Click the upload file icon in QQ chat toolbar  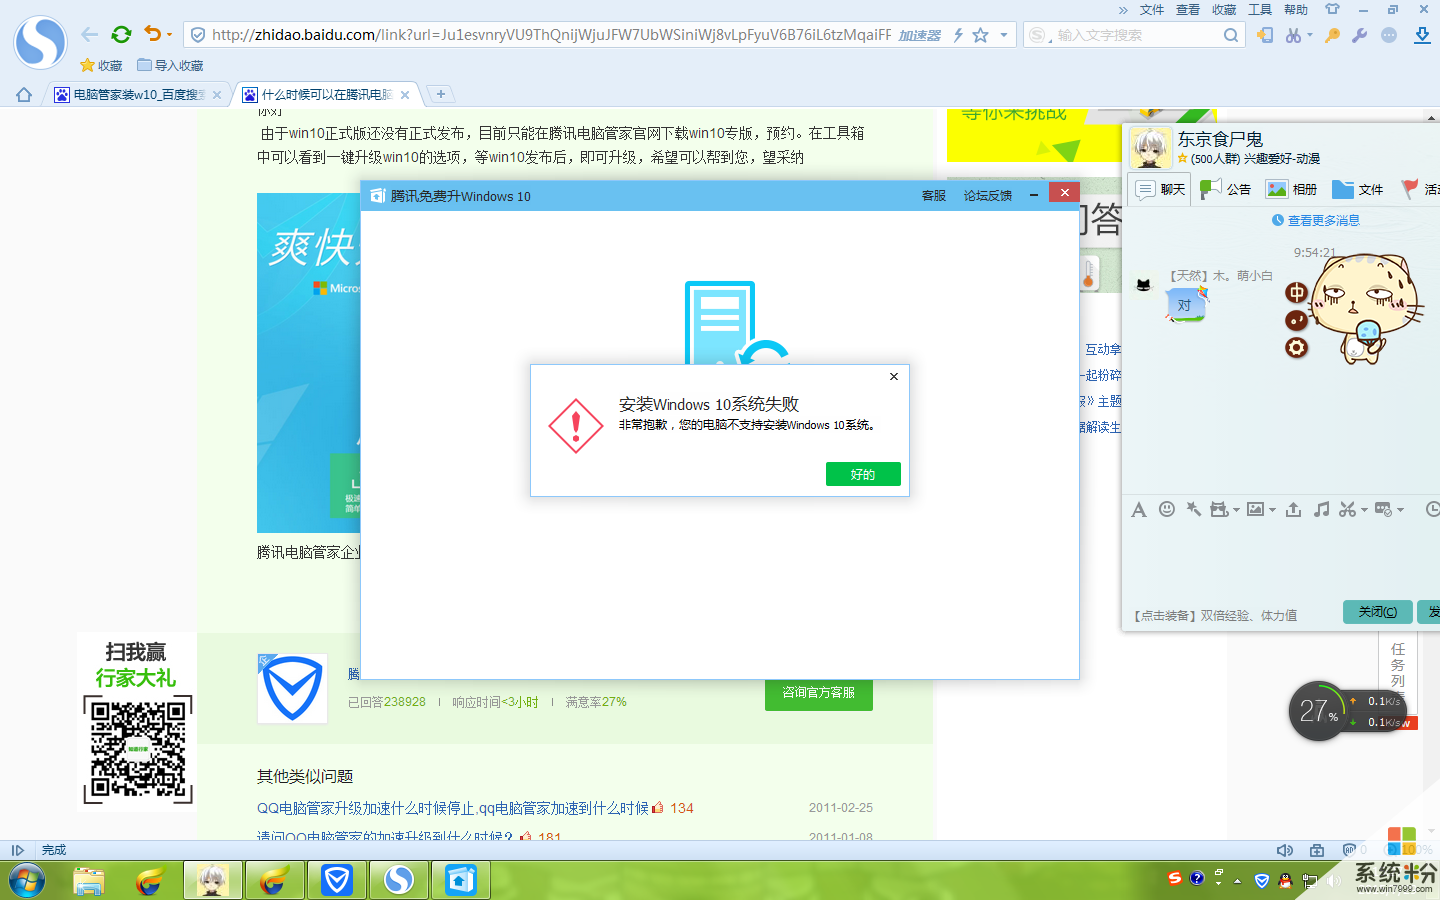pyautogui.click(x=1293, y=509)
